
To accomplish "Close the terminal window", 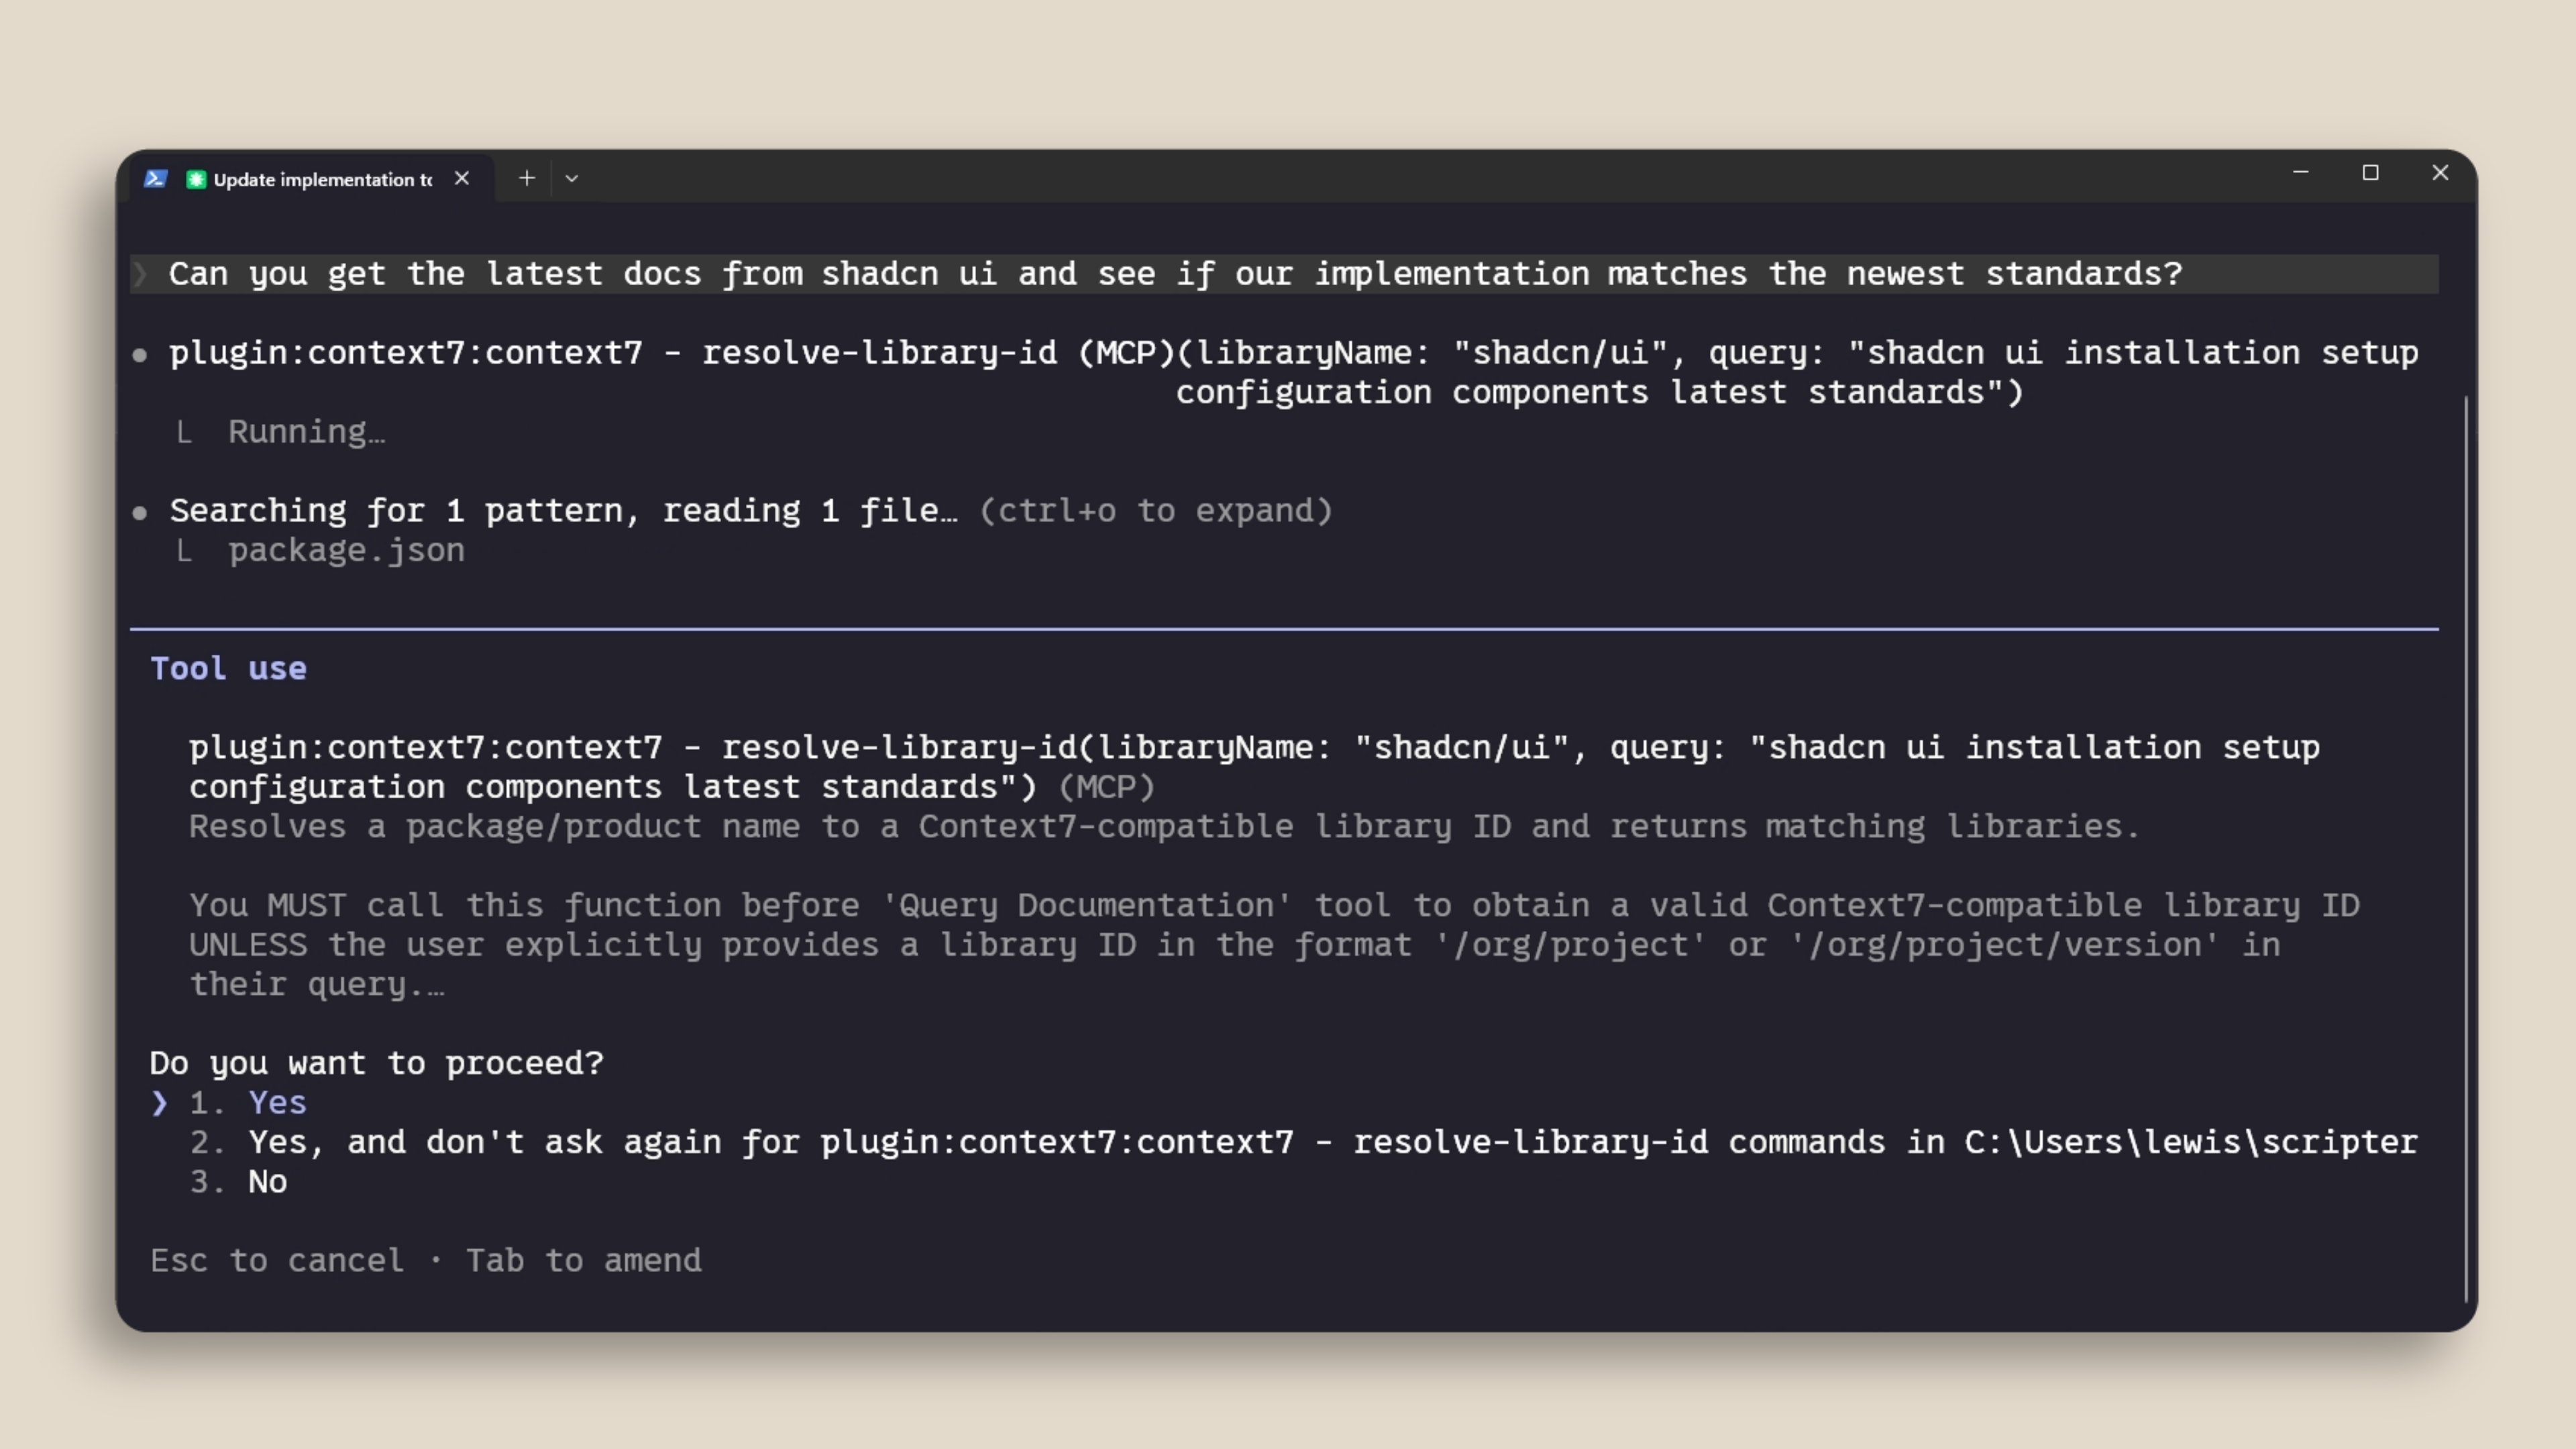I will [2440, 173].
